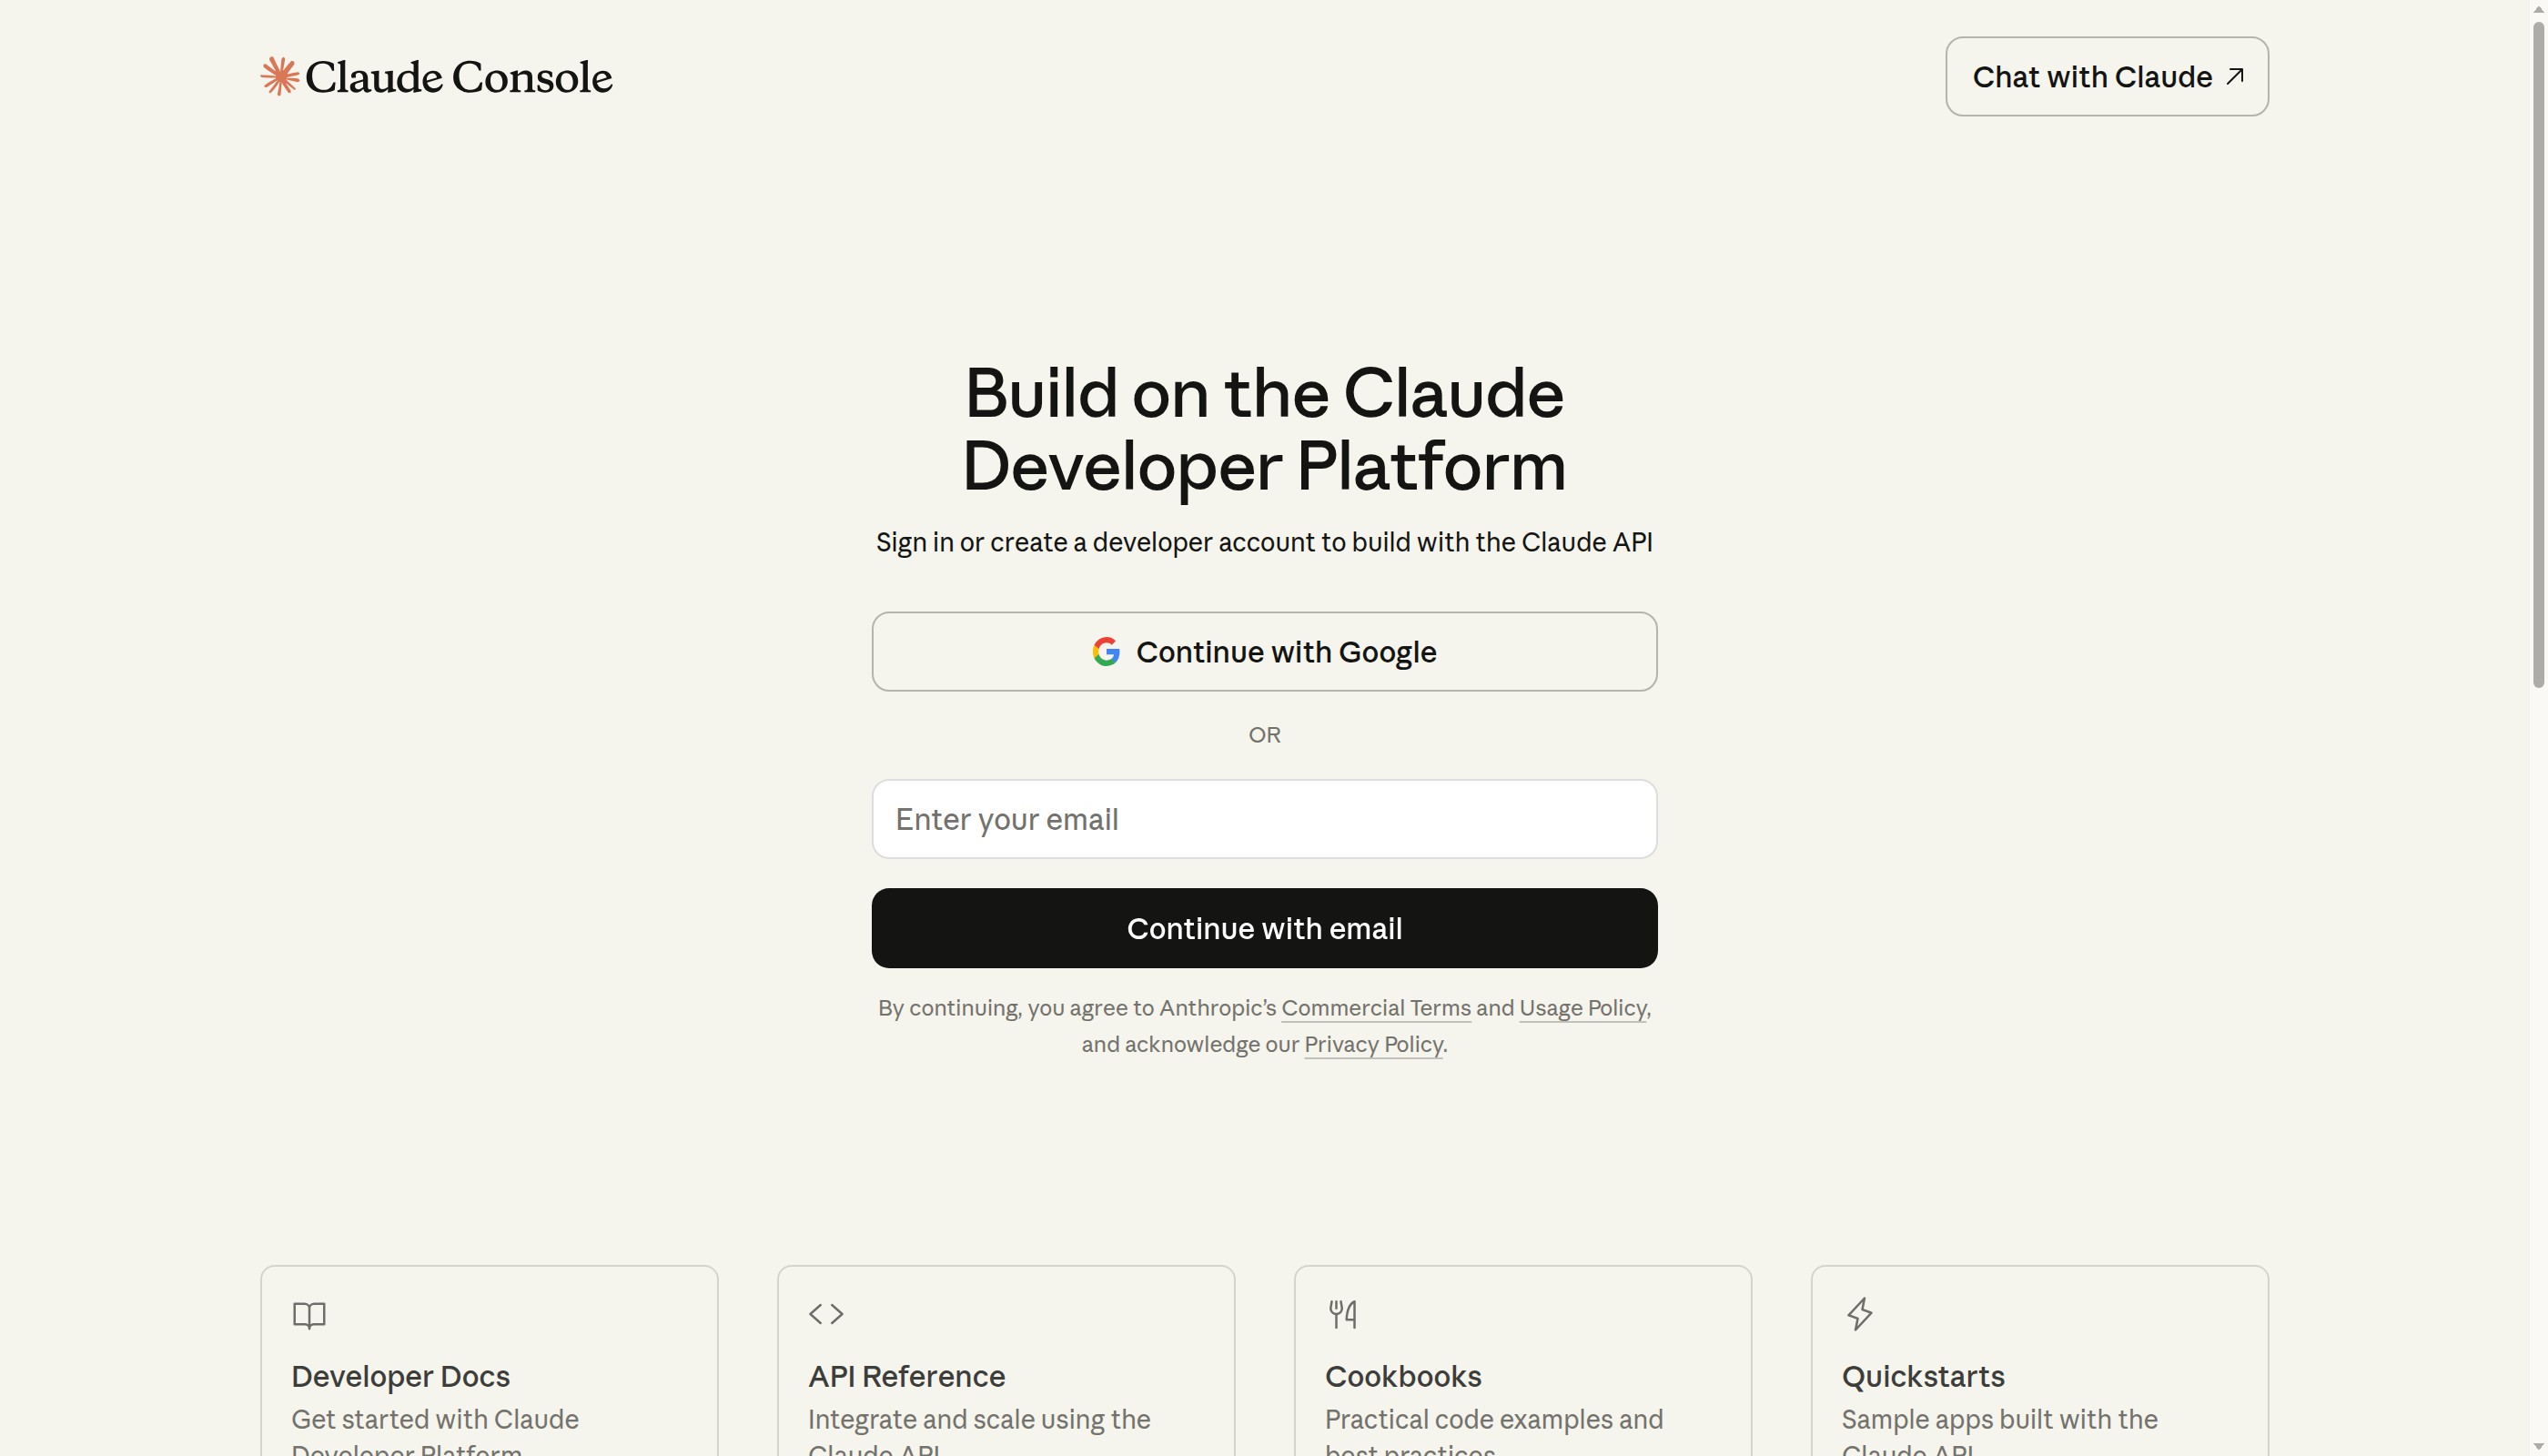This screenshot has width=2548, height=1456.
Task: Click the Claude starburst logo icon
Action: tap(279, 76)
